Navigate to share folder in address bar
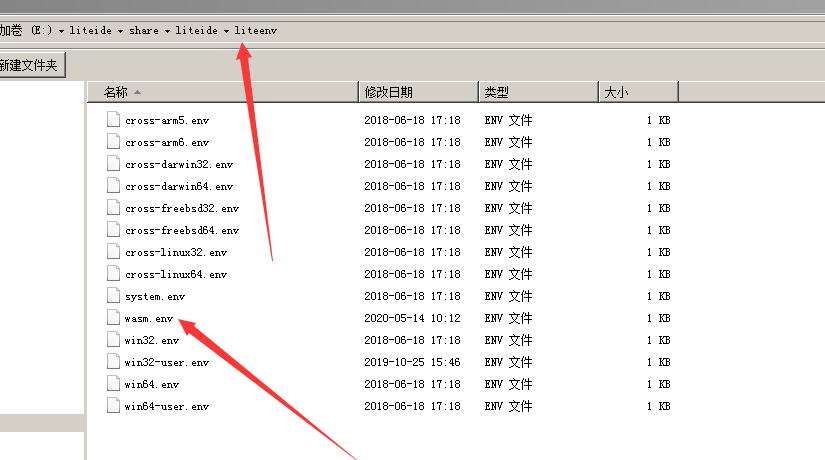Image resolution: width=825 pixels, height=460 pixels. [x=144, y=31]
